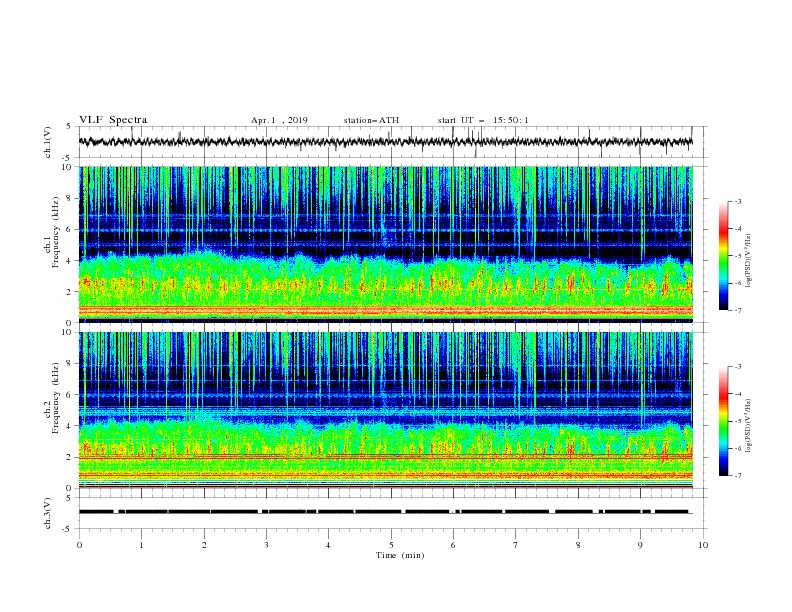Click the time axis tick label "9"

tap(640, 545)
